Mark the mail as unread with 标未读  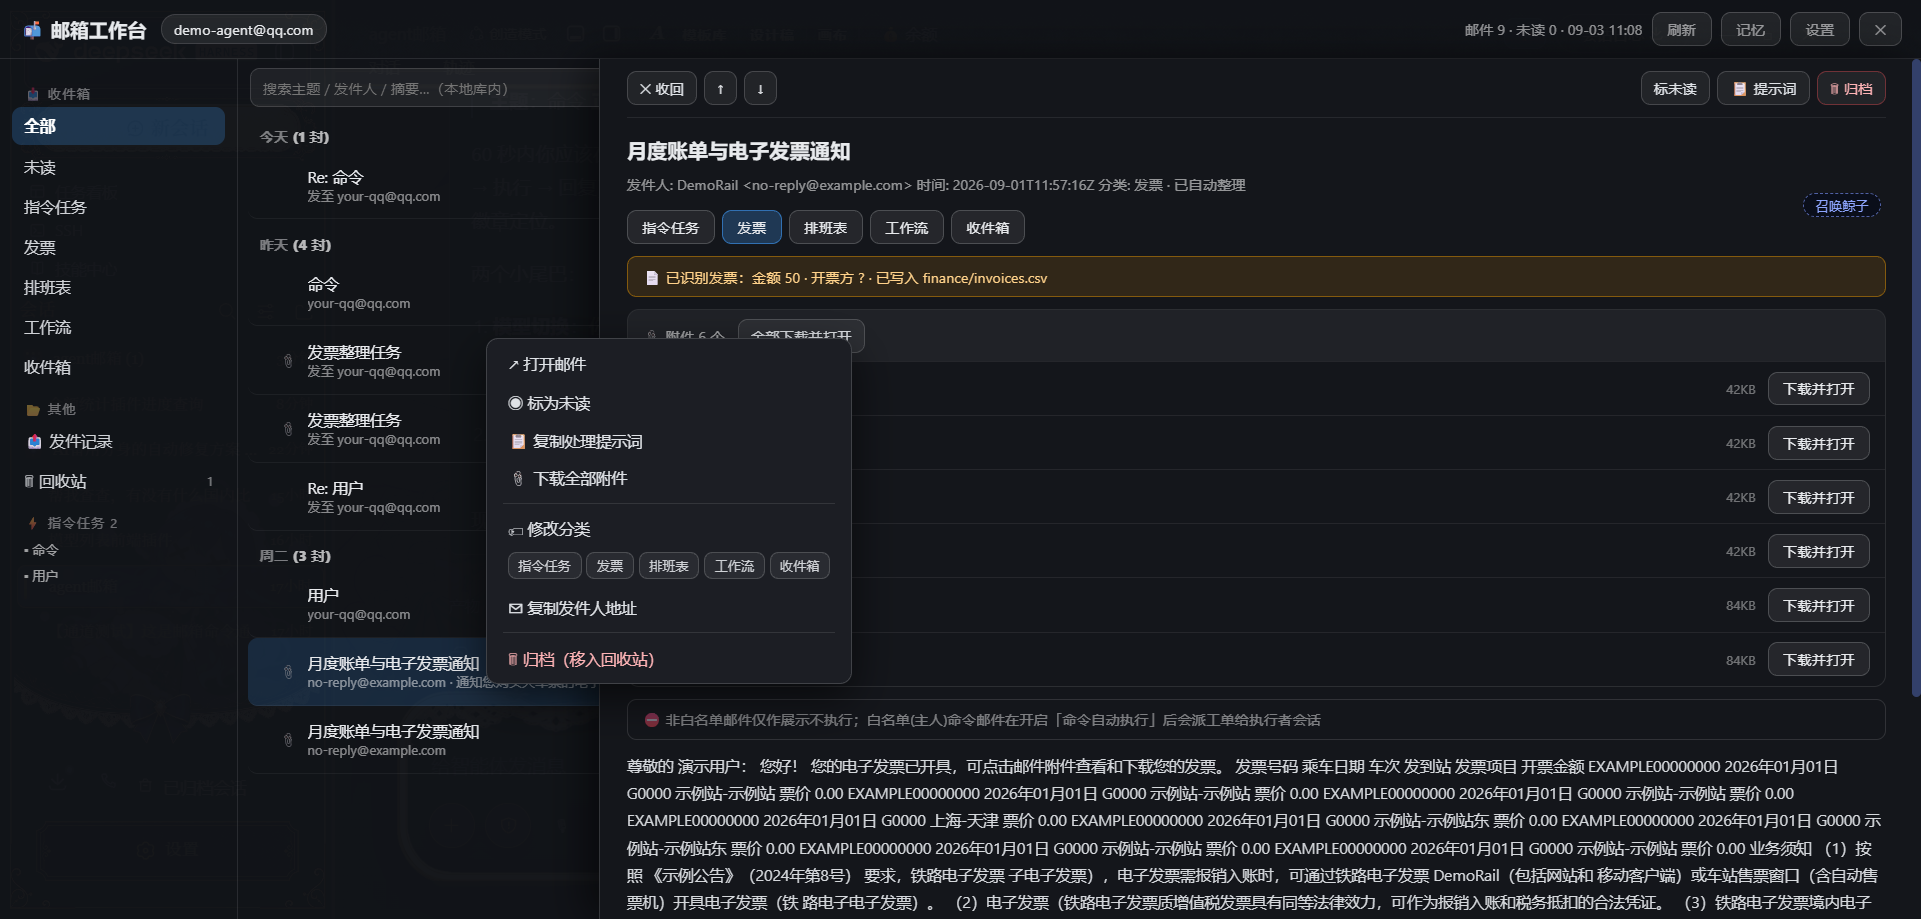click(x=1675, y=89)
